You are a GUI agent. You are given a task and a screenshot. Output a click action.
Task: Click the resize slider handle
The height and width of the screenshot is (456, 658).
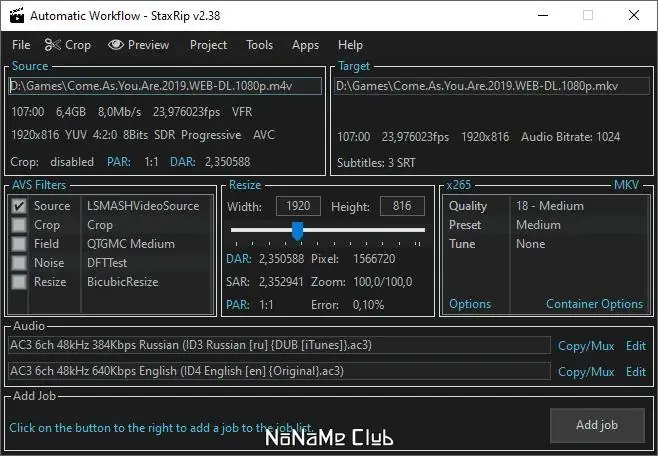click(x=298, y=231)
